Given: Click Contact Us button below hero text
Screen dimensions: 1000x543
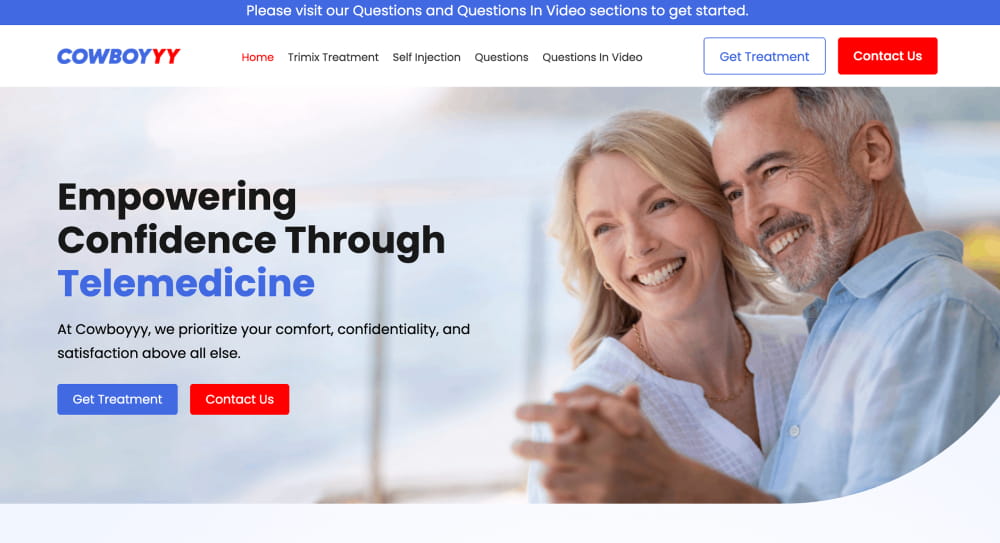Looking at the screenshot, I should click(240, 399).
